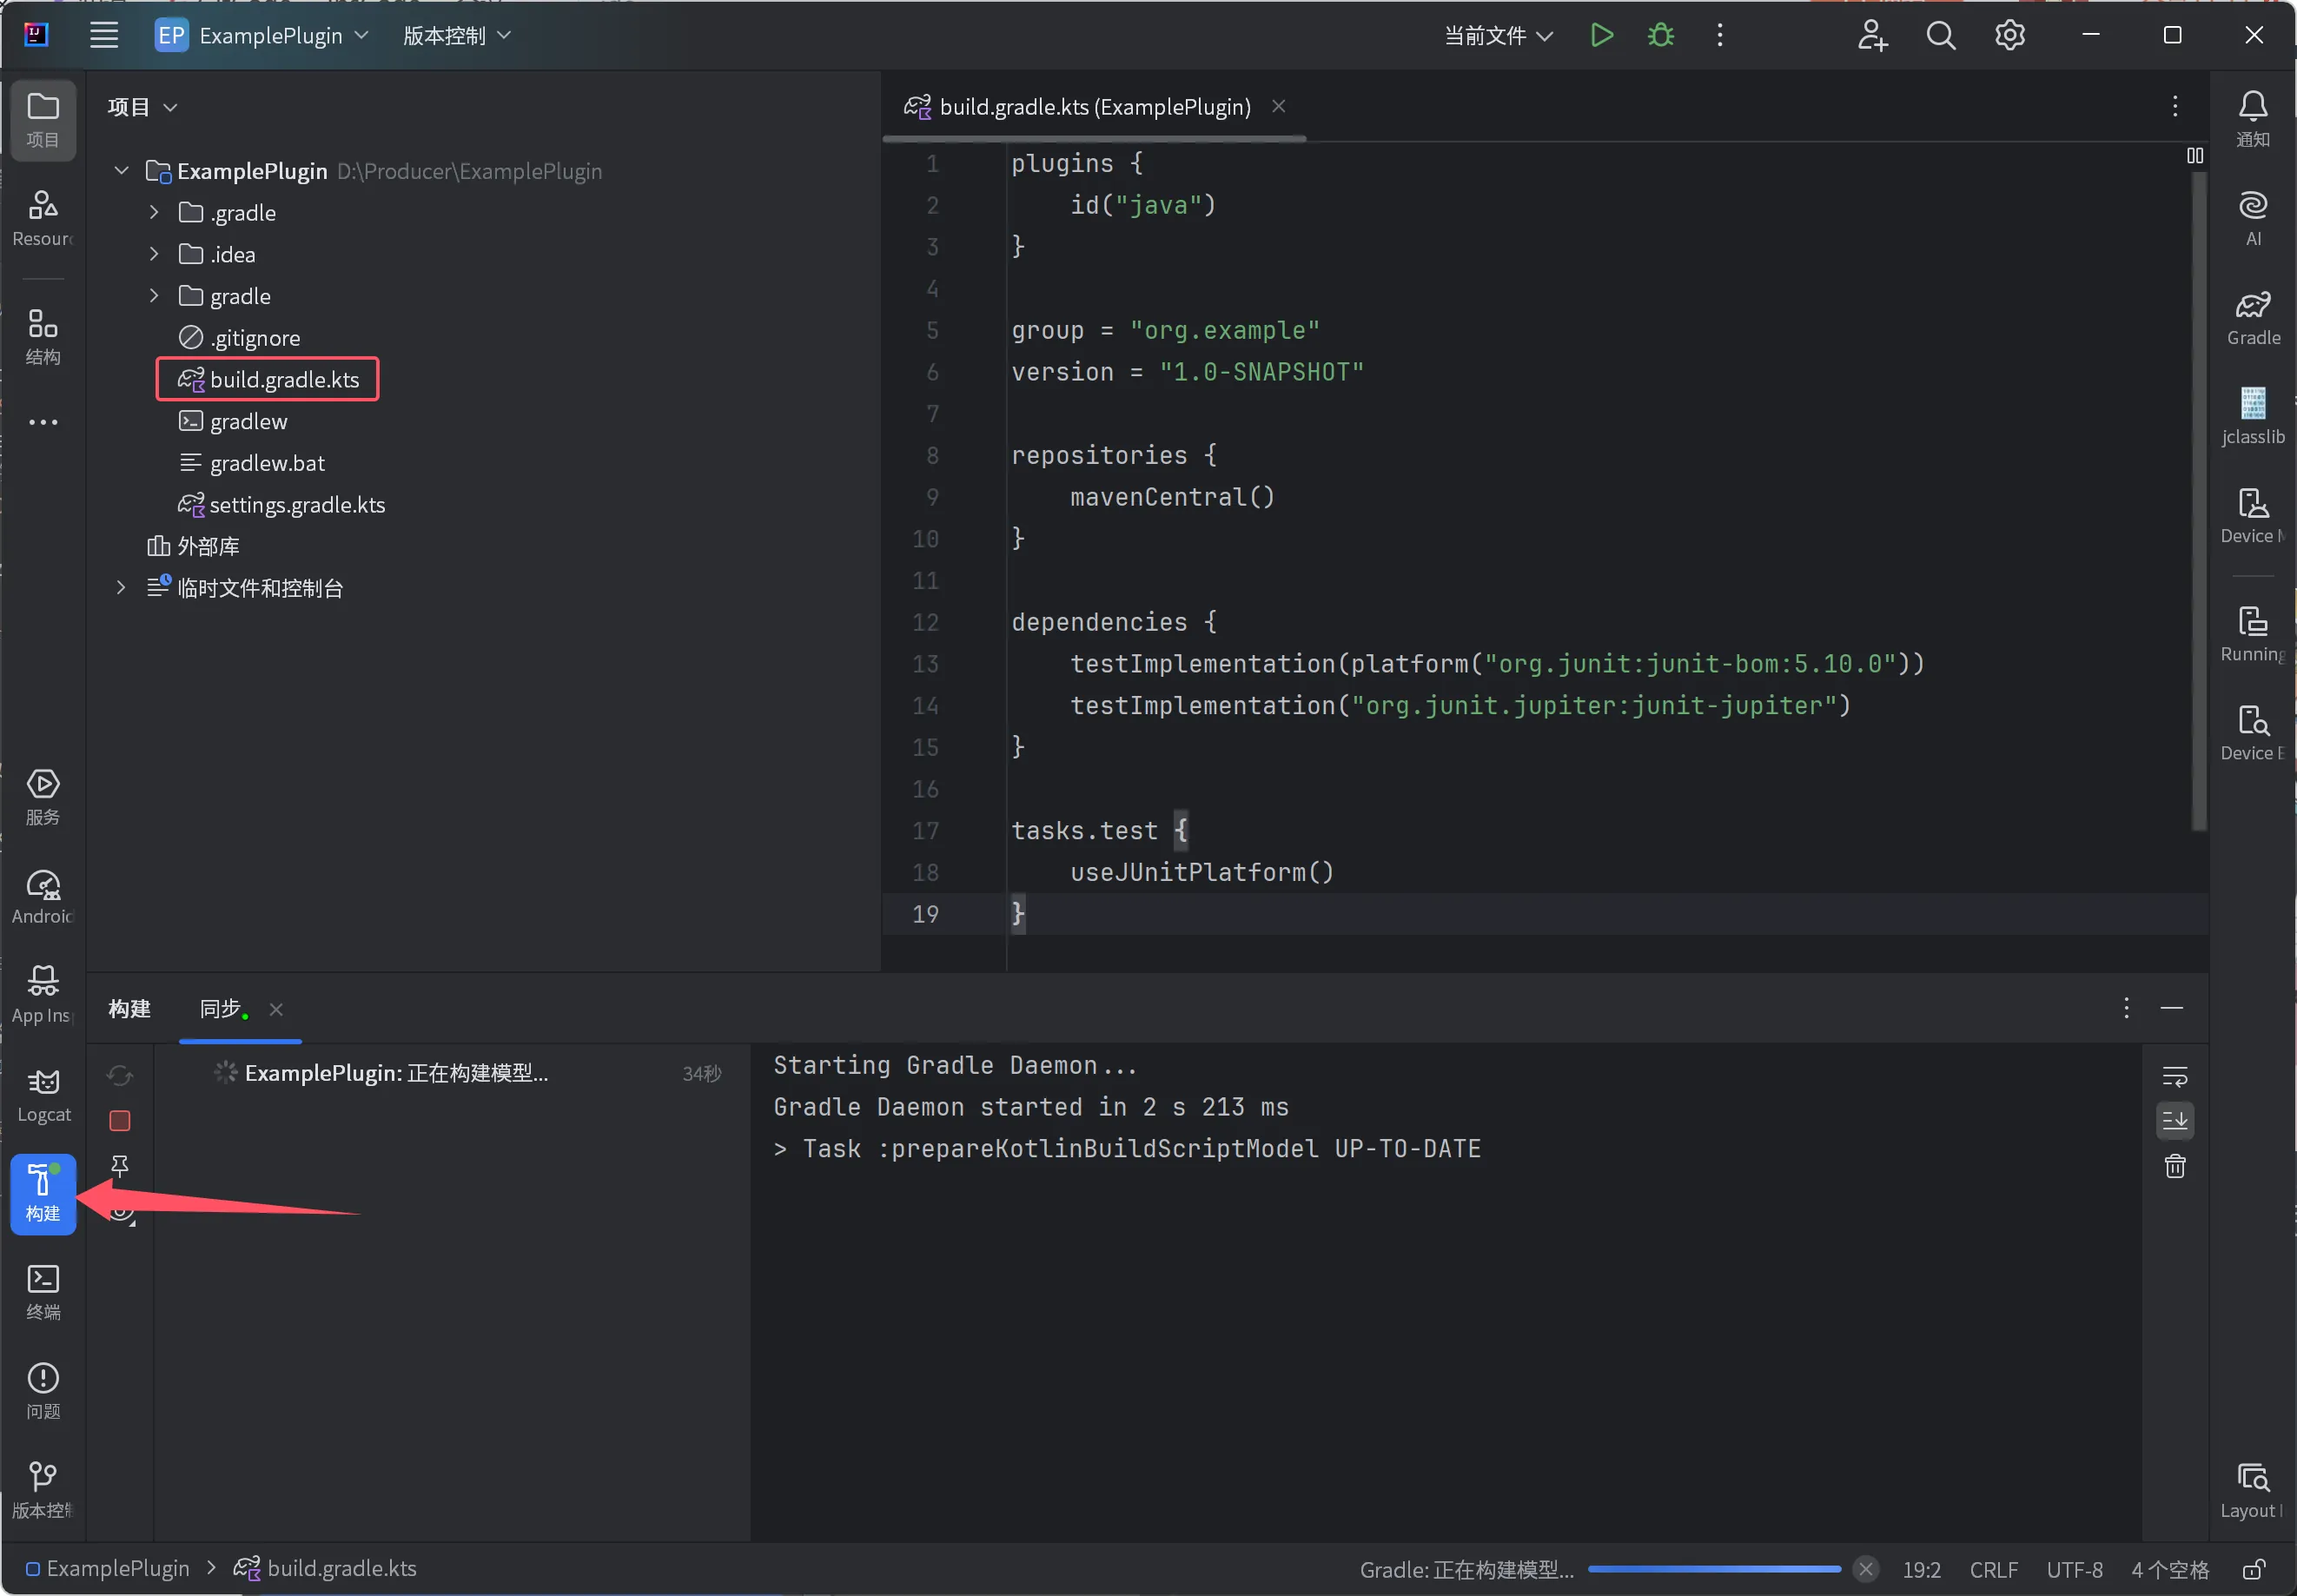Toggle the reader mode icon in editor corner

coord(2194,155)
